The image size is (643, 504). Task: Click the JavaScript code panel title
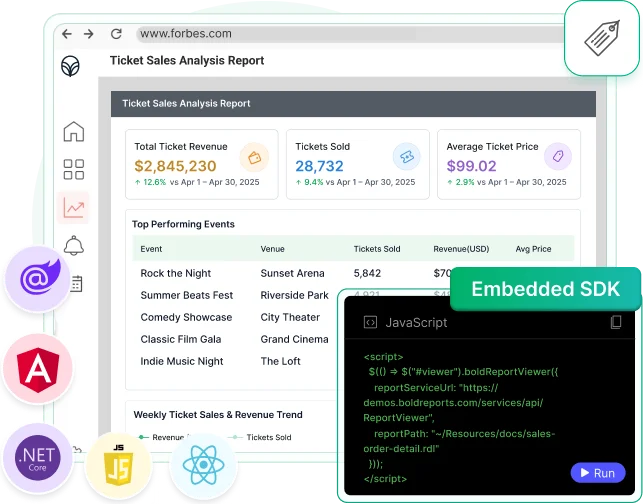tap(416, 323)
